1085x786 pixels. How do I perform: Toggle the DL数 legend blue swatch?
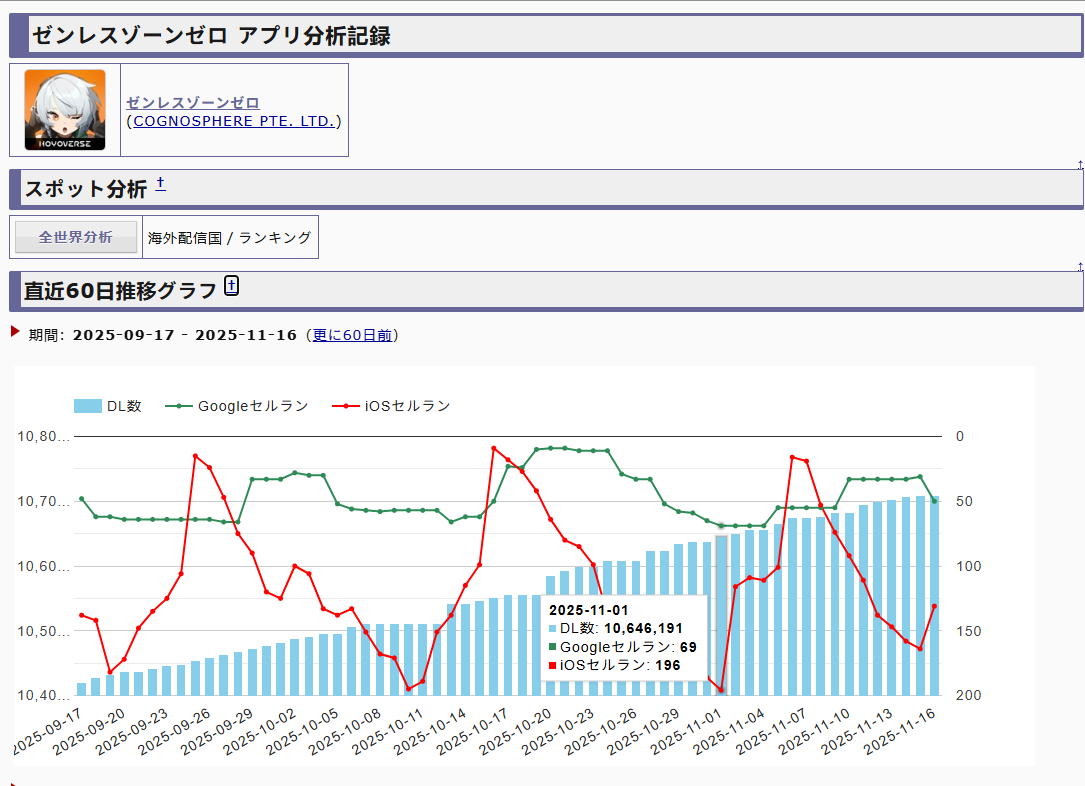(x=88, y=406)
